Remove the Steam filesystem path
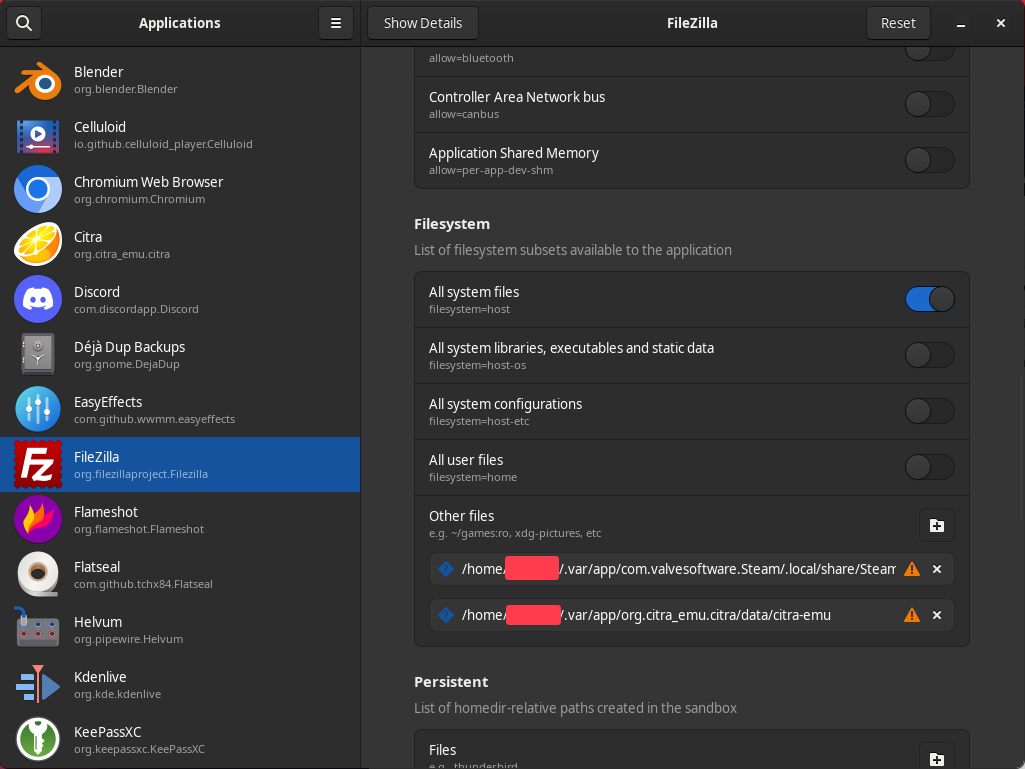 [x=937, y=569]
